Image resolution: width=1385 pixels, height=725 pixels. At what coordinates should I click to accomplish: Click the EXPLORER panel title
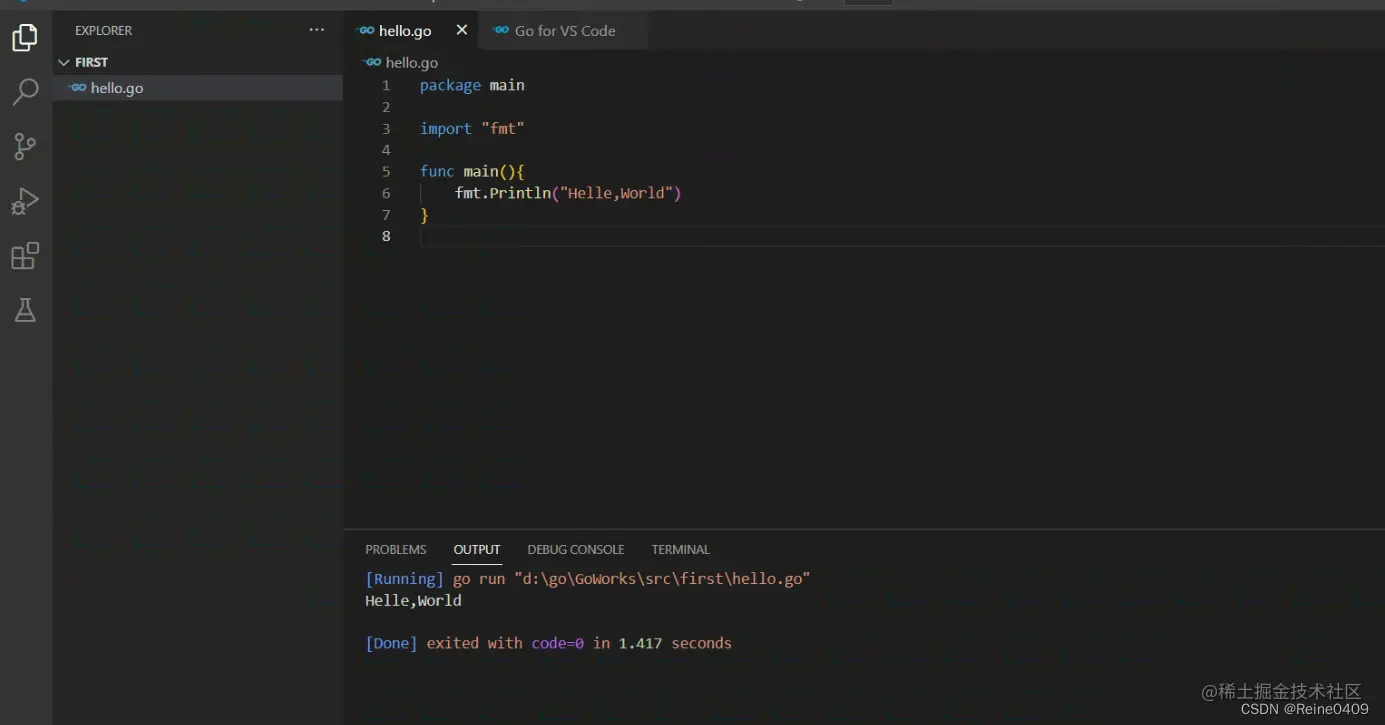104,31
